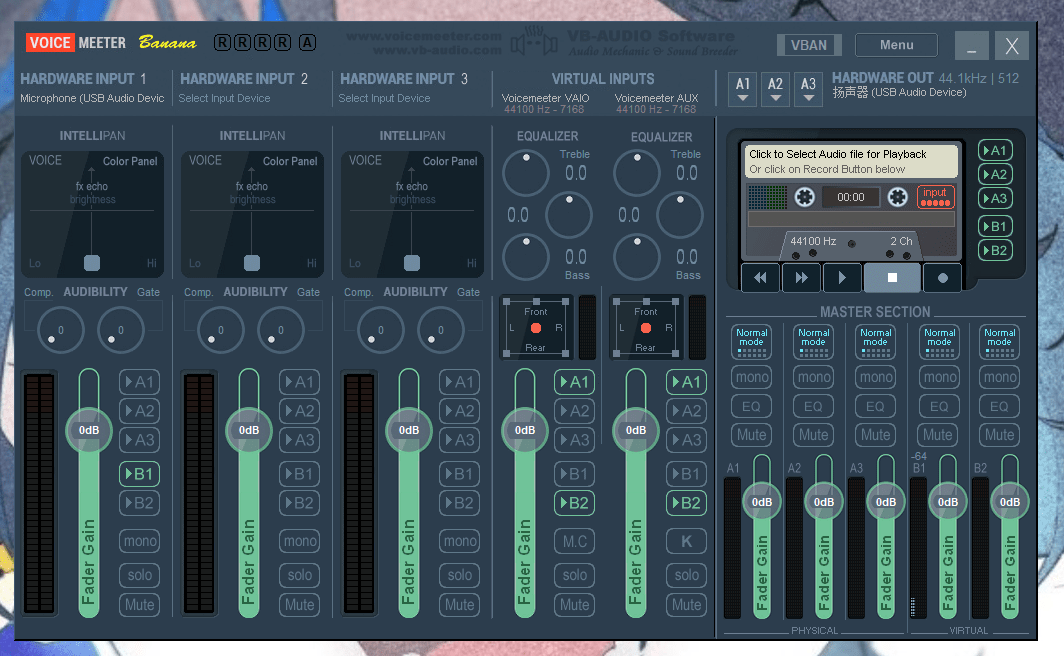Mute Hardware Input 1 strip
The height and width of the screenshot is (656, 1064).
[x=139, y=604]
